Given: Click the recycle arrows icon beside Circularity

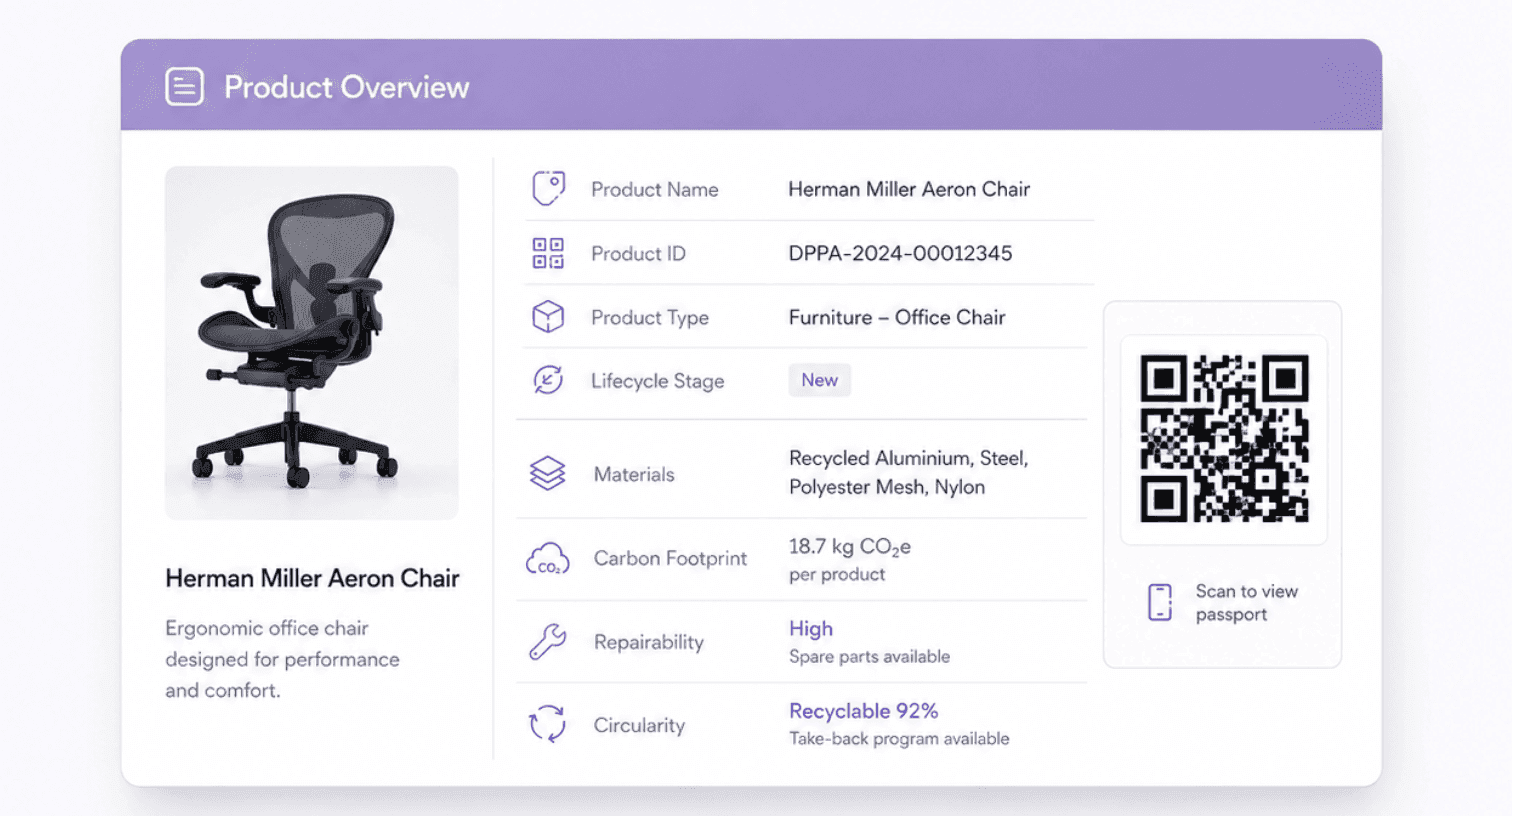Looking at the screenshot, I should tap(548, 723).
